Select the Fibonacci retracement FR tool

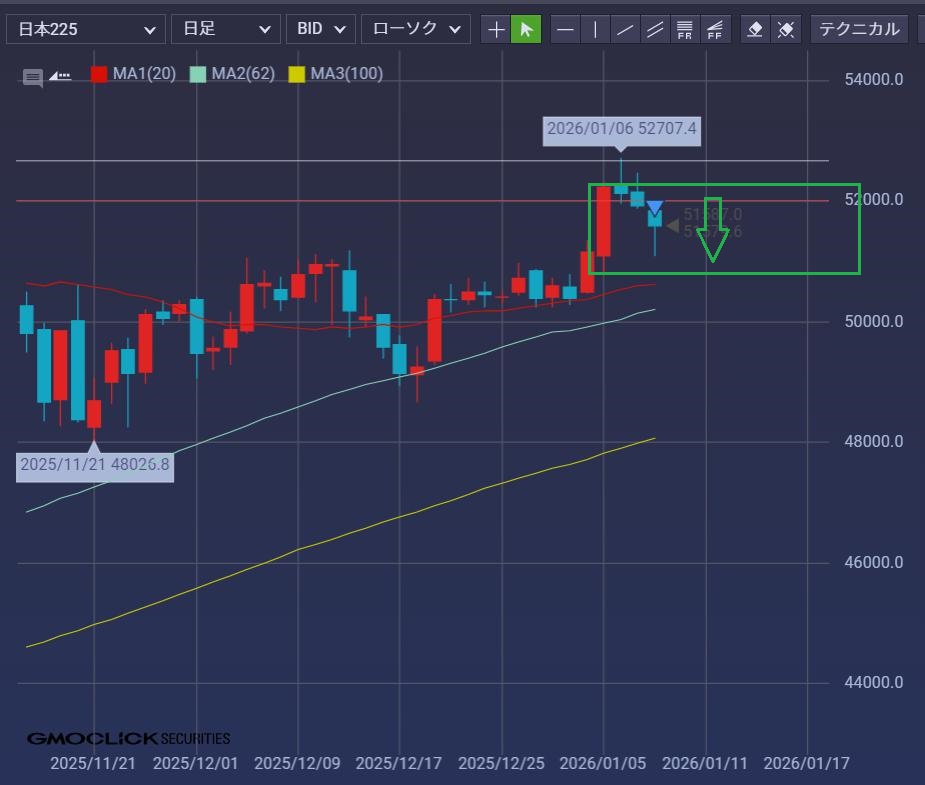(685, 29)
